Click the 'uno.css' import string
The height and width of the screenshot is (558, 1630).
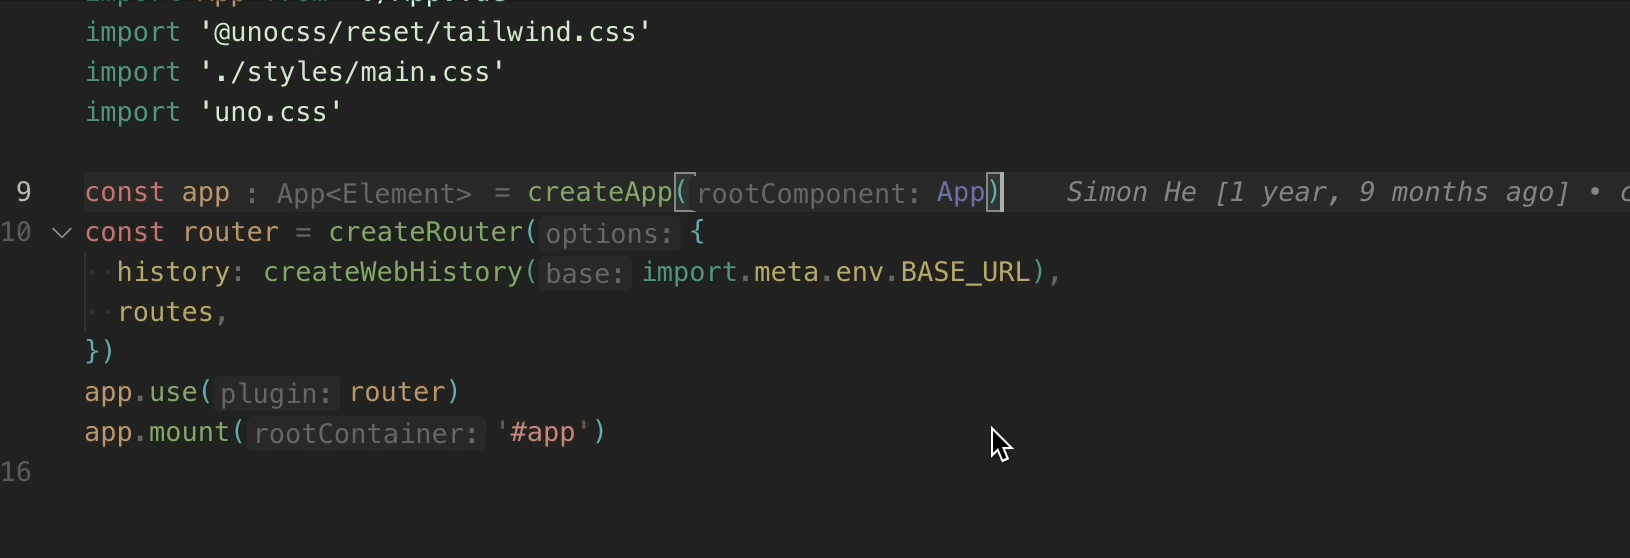click(271, 112)
